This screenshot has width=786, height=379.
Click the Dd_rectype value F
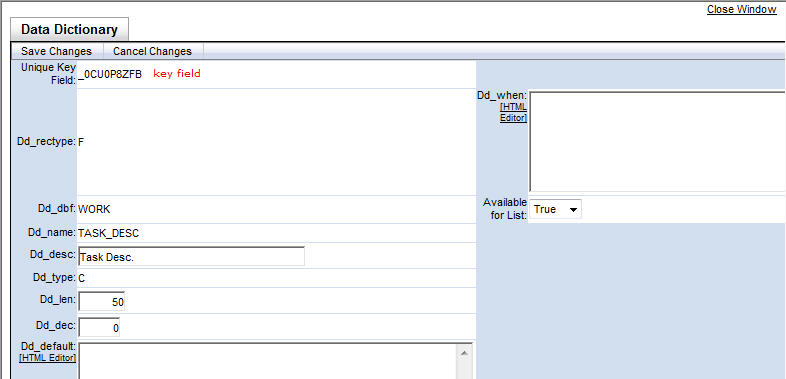pos(81,142)
